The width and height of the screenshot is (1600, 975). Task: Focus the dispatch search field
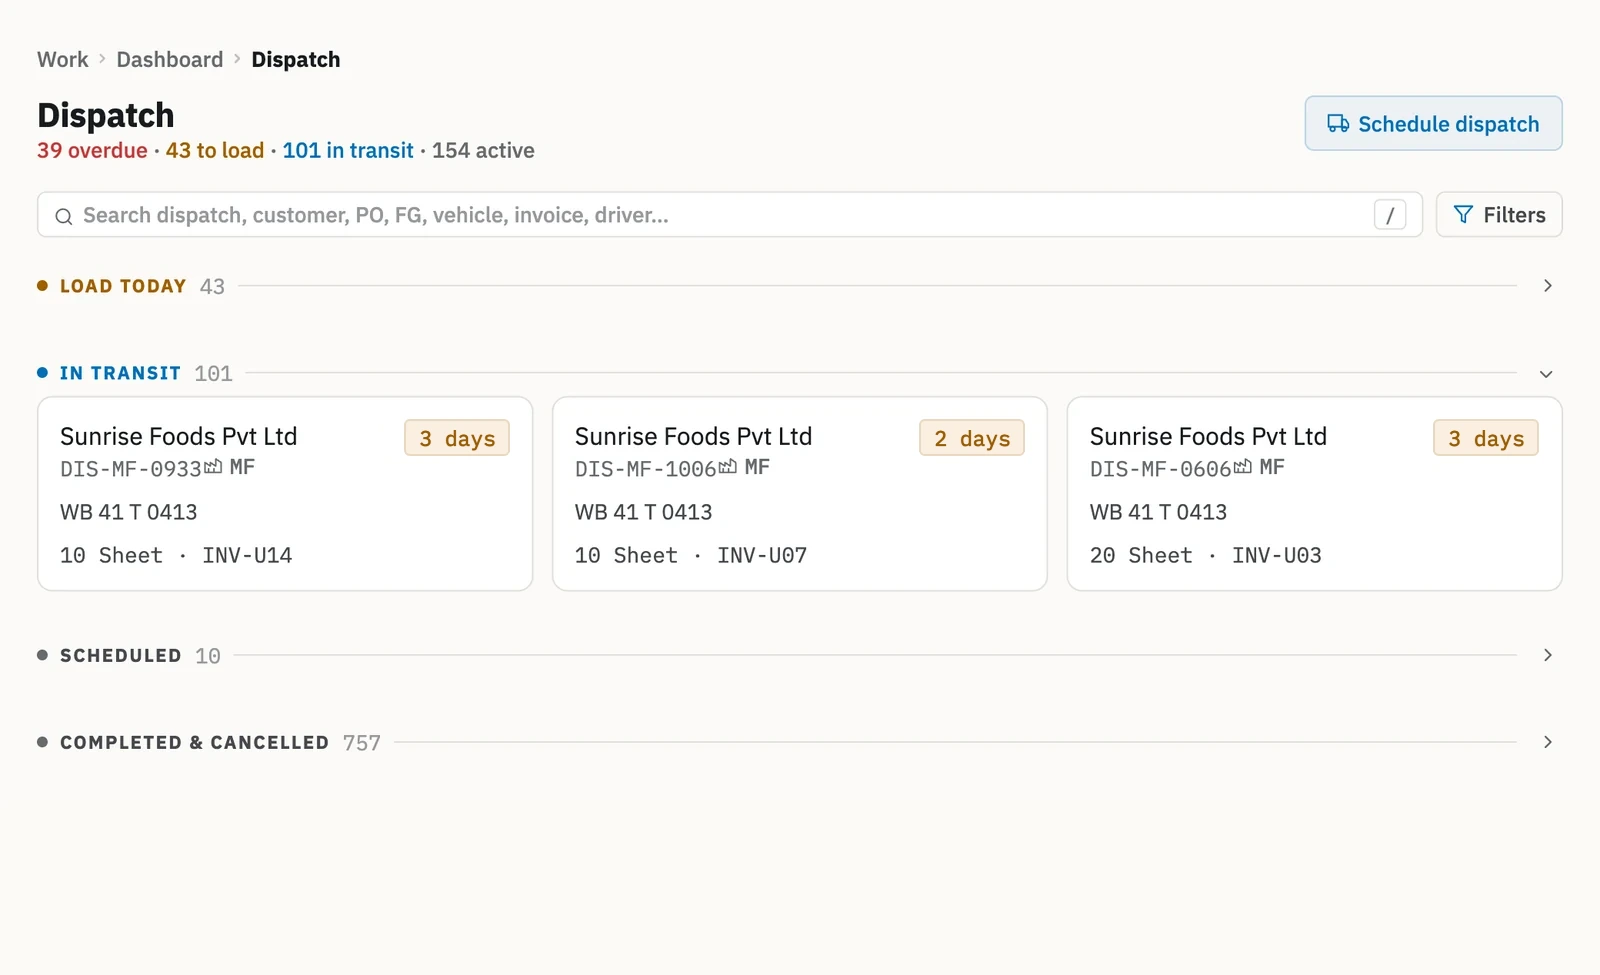729,215
